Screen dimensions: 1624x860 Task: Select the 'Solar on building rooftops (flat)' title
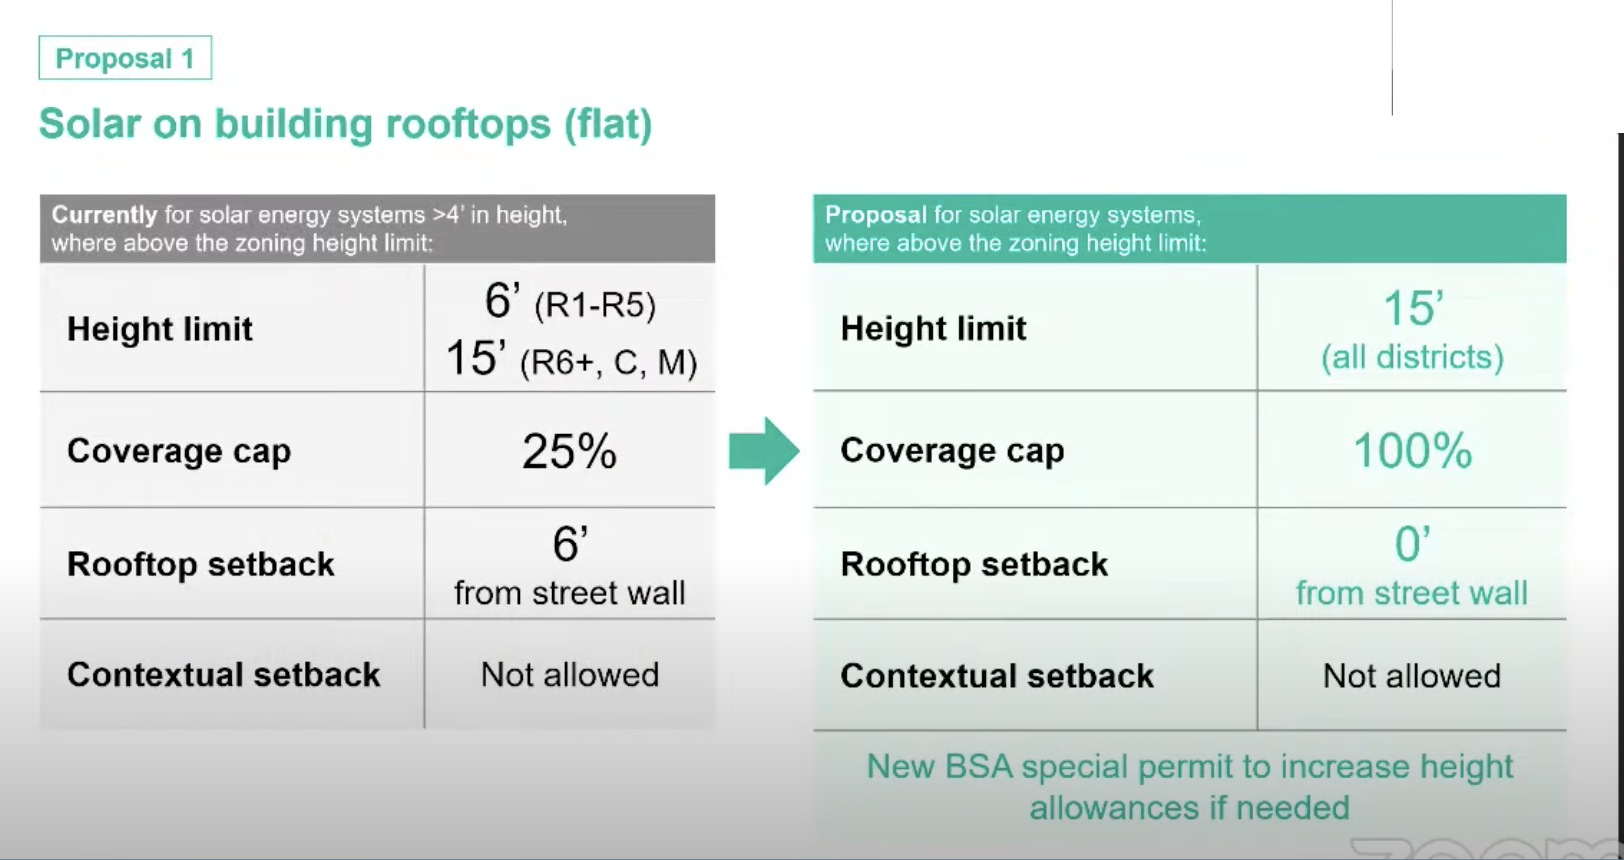coord(345,124)
